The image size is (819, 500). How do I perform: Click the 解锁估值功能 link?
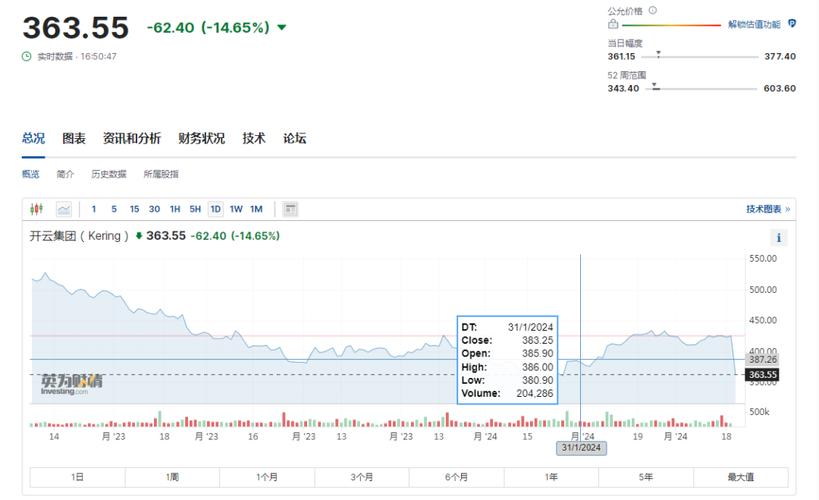[x=754, y=24]
